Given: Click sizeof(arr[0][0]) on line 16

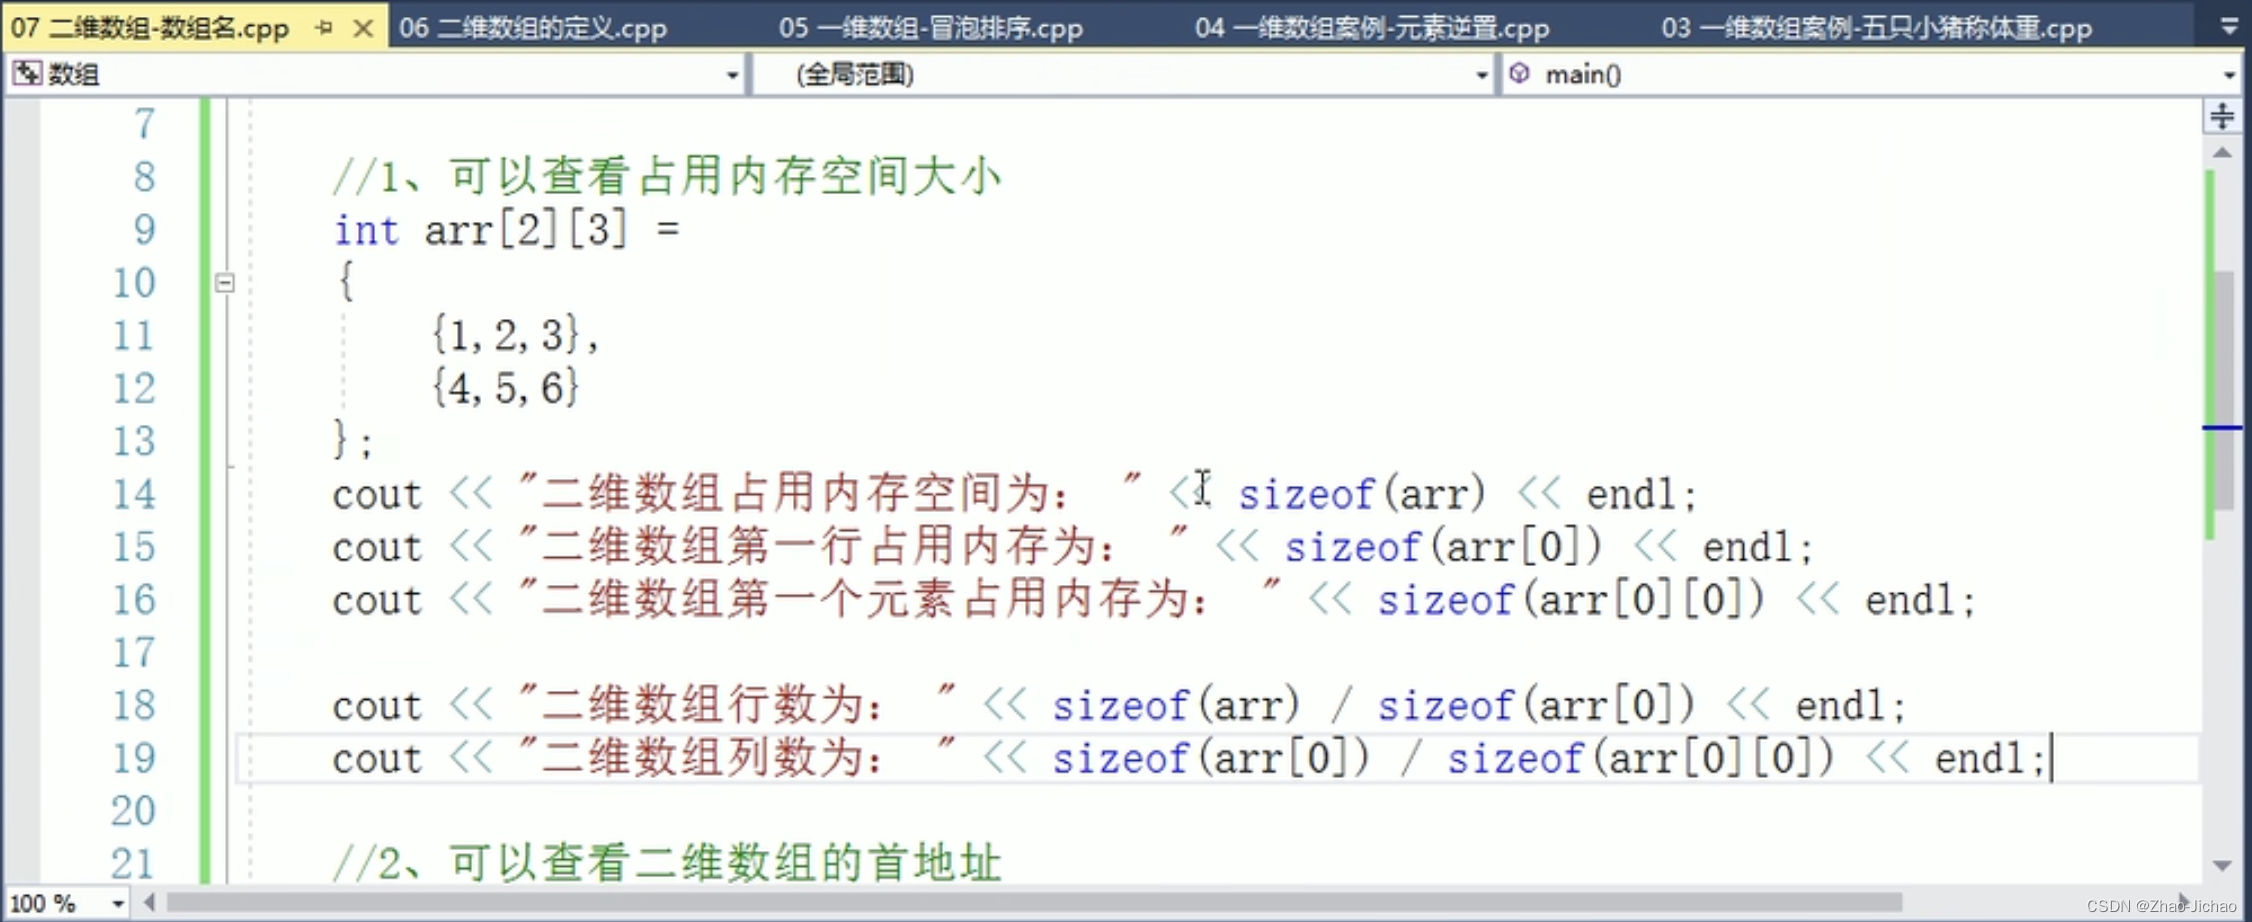Looking at the screenshot, I should (x=1572, y=600).
